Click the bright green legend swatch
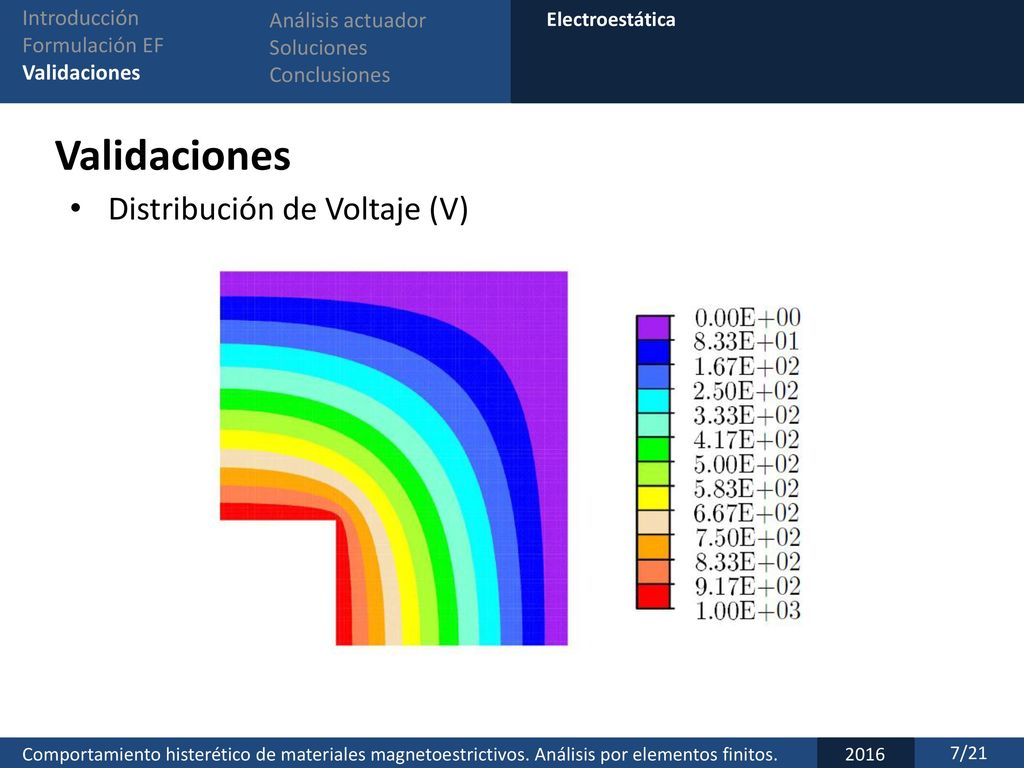1024x768 pixels. point(653,449)
